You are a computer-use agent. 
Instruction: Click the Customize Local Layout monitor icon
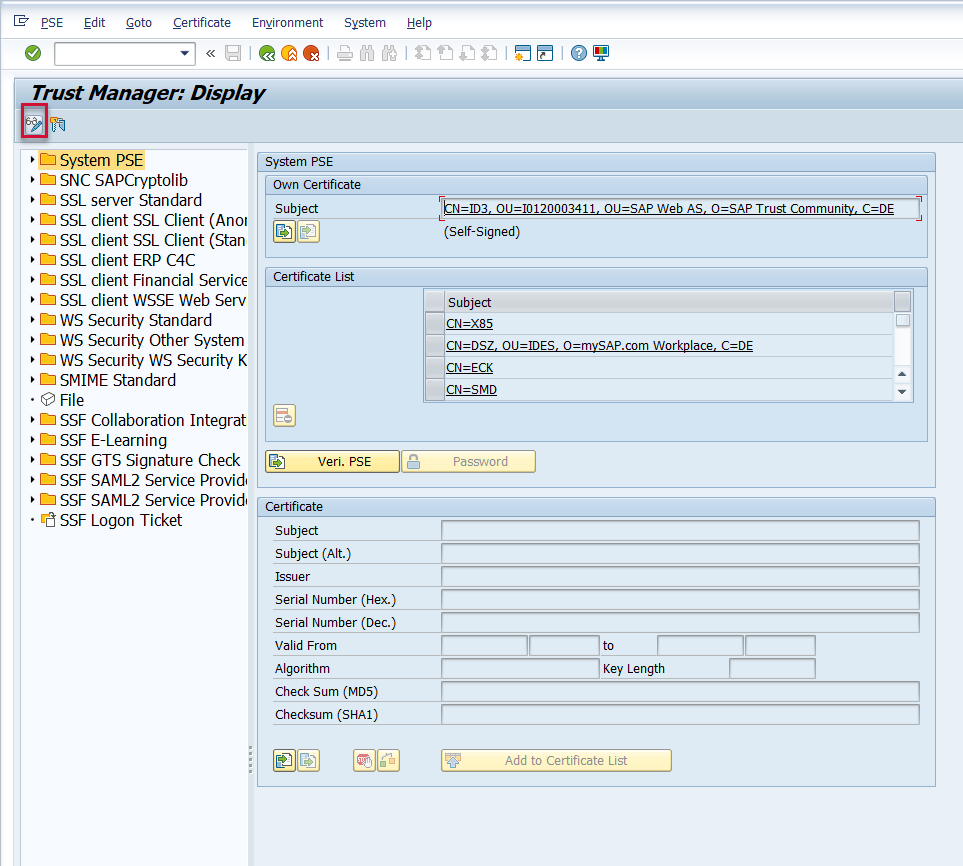point(601,53)
